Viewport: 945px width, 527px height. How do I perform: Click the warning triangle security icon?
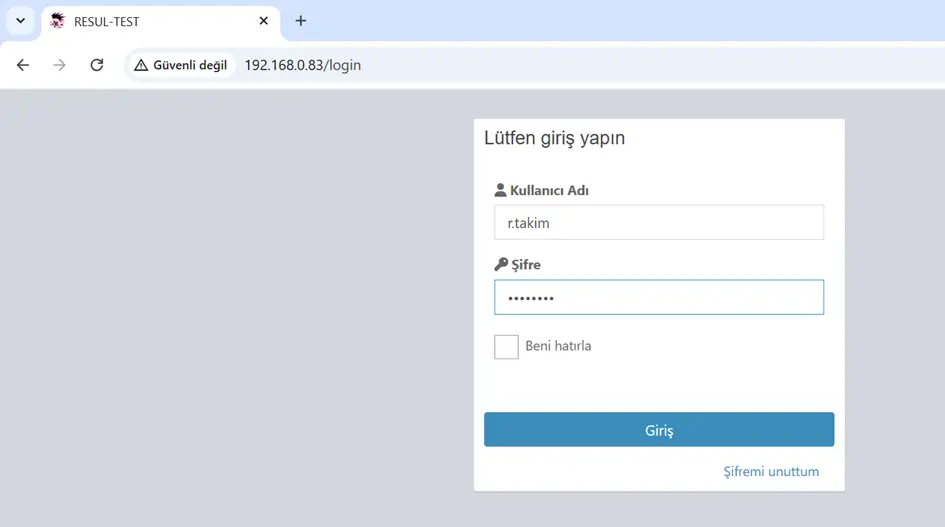(x=141, y=65)
